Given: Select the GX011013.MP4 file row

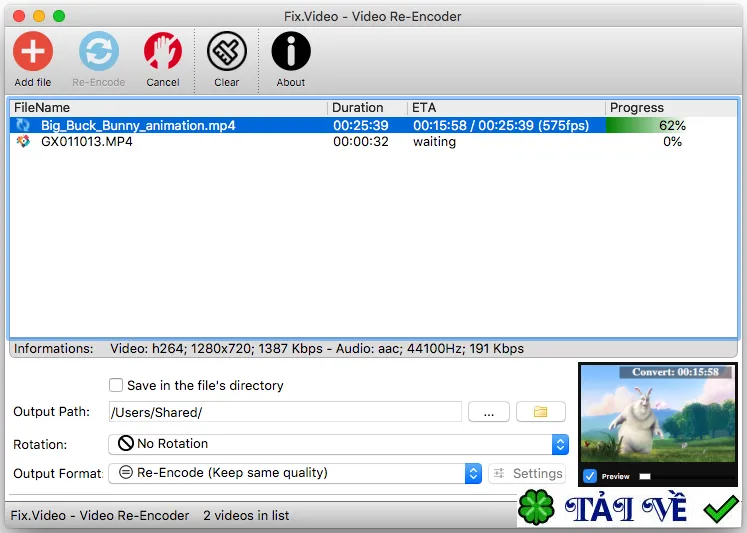Looking at the screenshot, I should 373,141.
